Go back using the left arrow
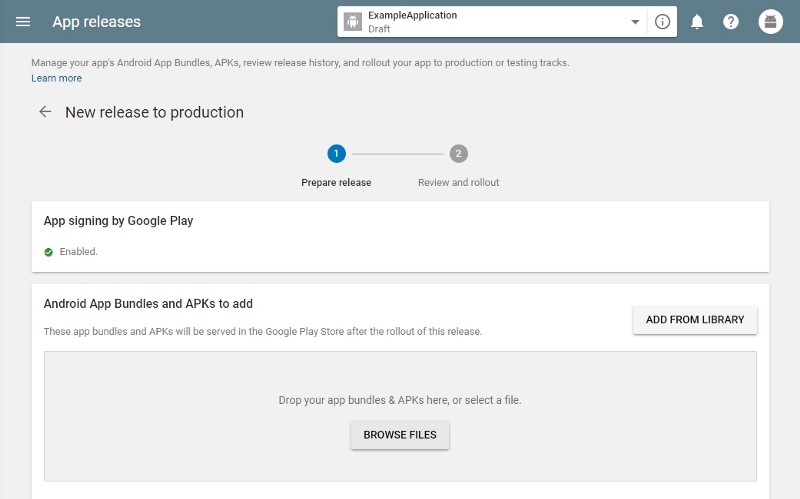The width and height of the screenshot is (800, 499). (x=45, y=112)
